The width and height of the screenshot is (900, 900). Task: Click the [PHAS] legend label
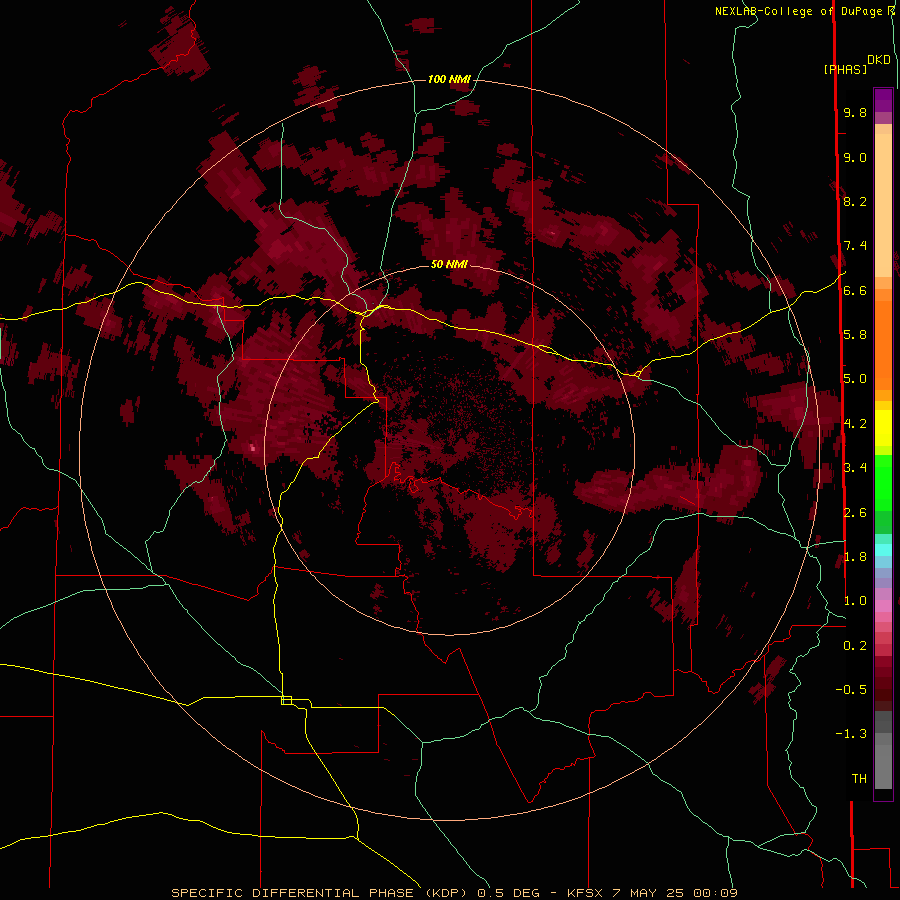pos(845,69)
